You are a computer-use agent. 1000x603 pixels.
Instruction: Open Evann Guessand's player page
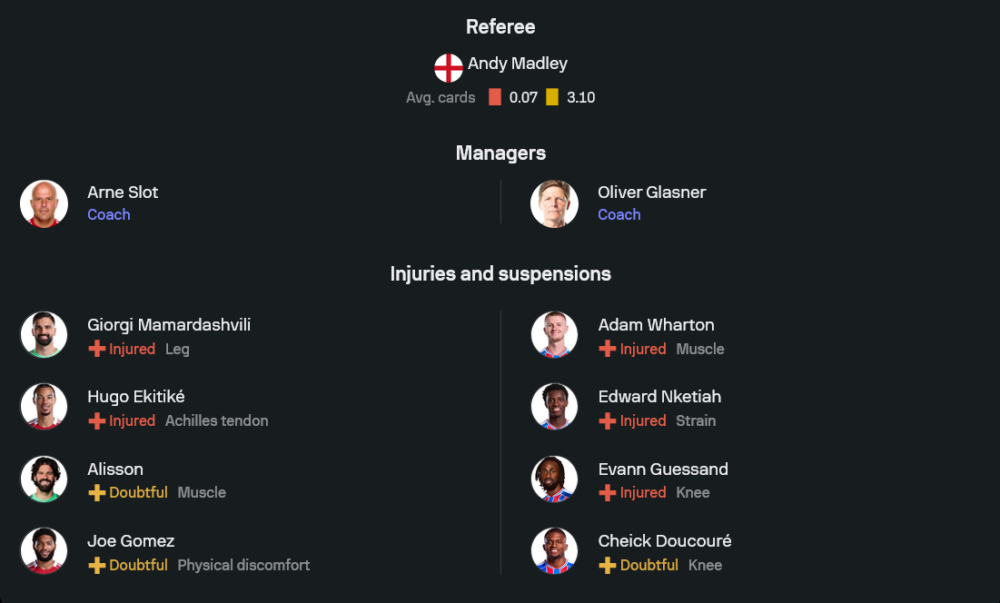[x=663, y=469]
